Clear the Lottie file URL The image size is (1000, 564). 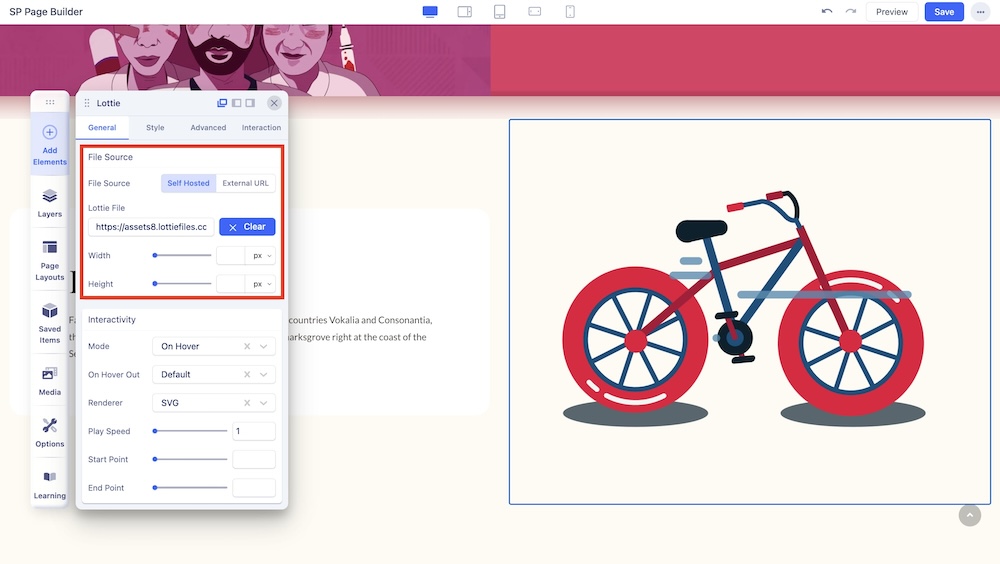247,227
